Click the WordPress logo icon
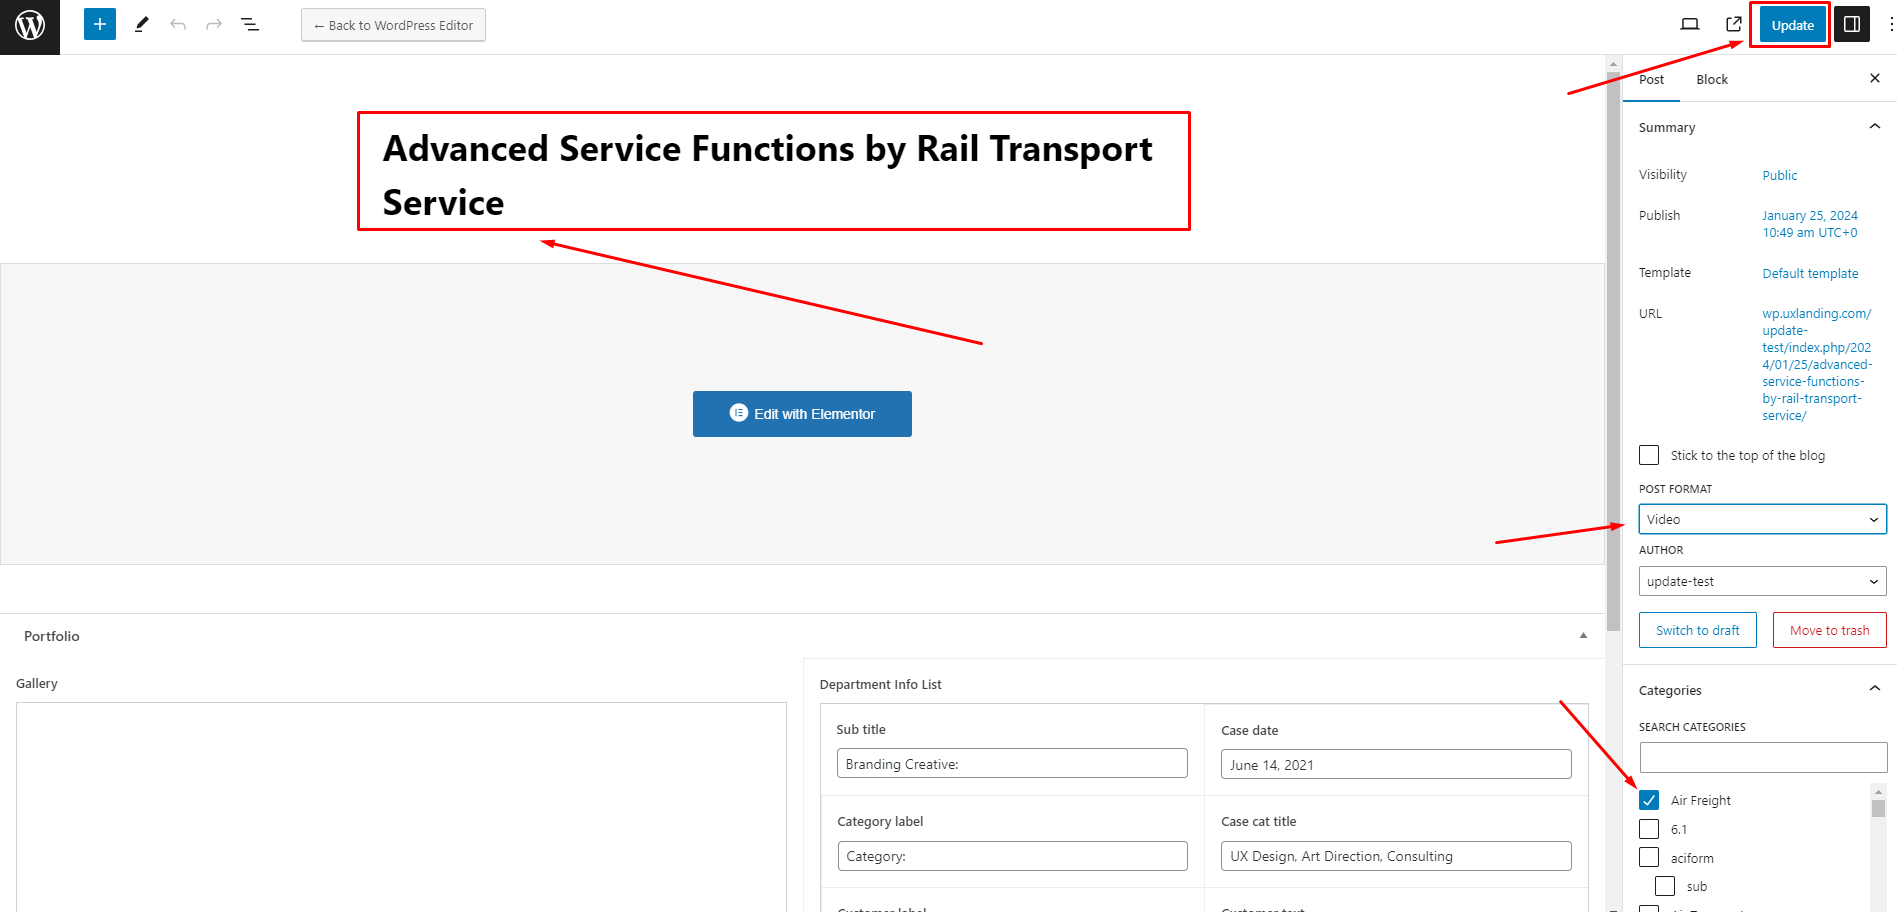 point(30,26)
